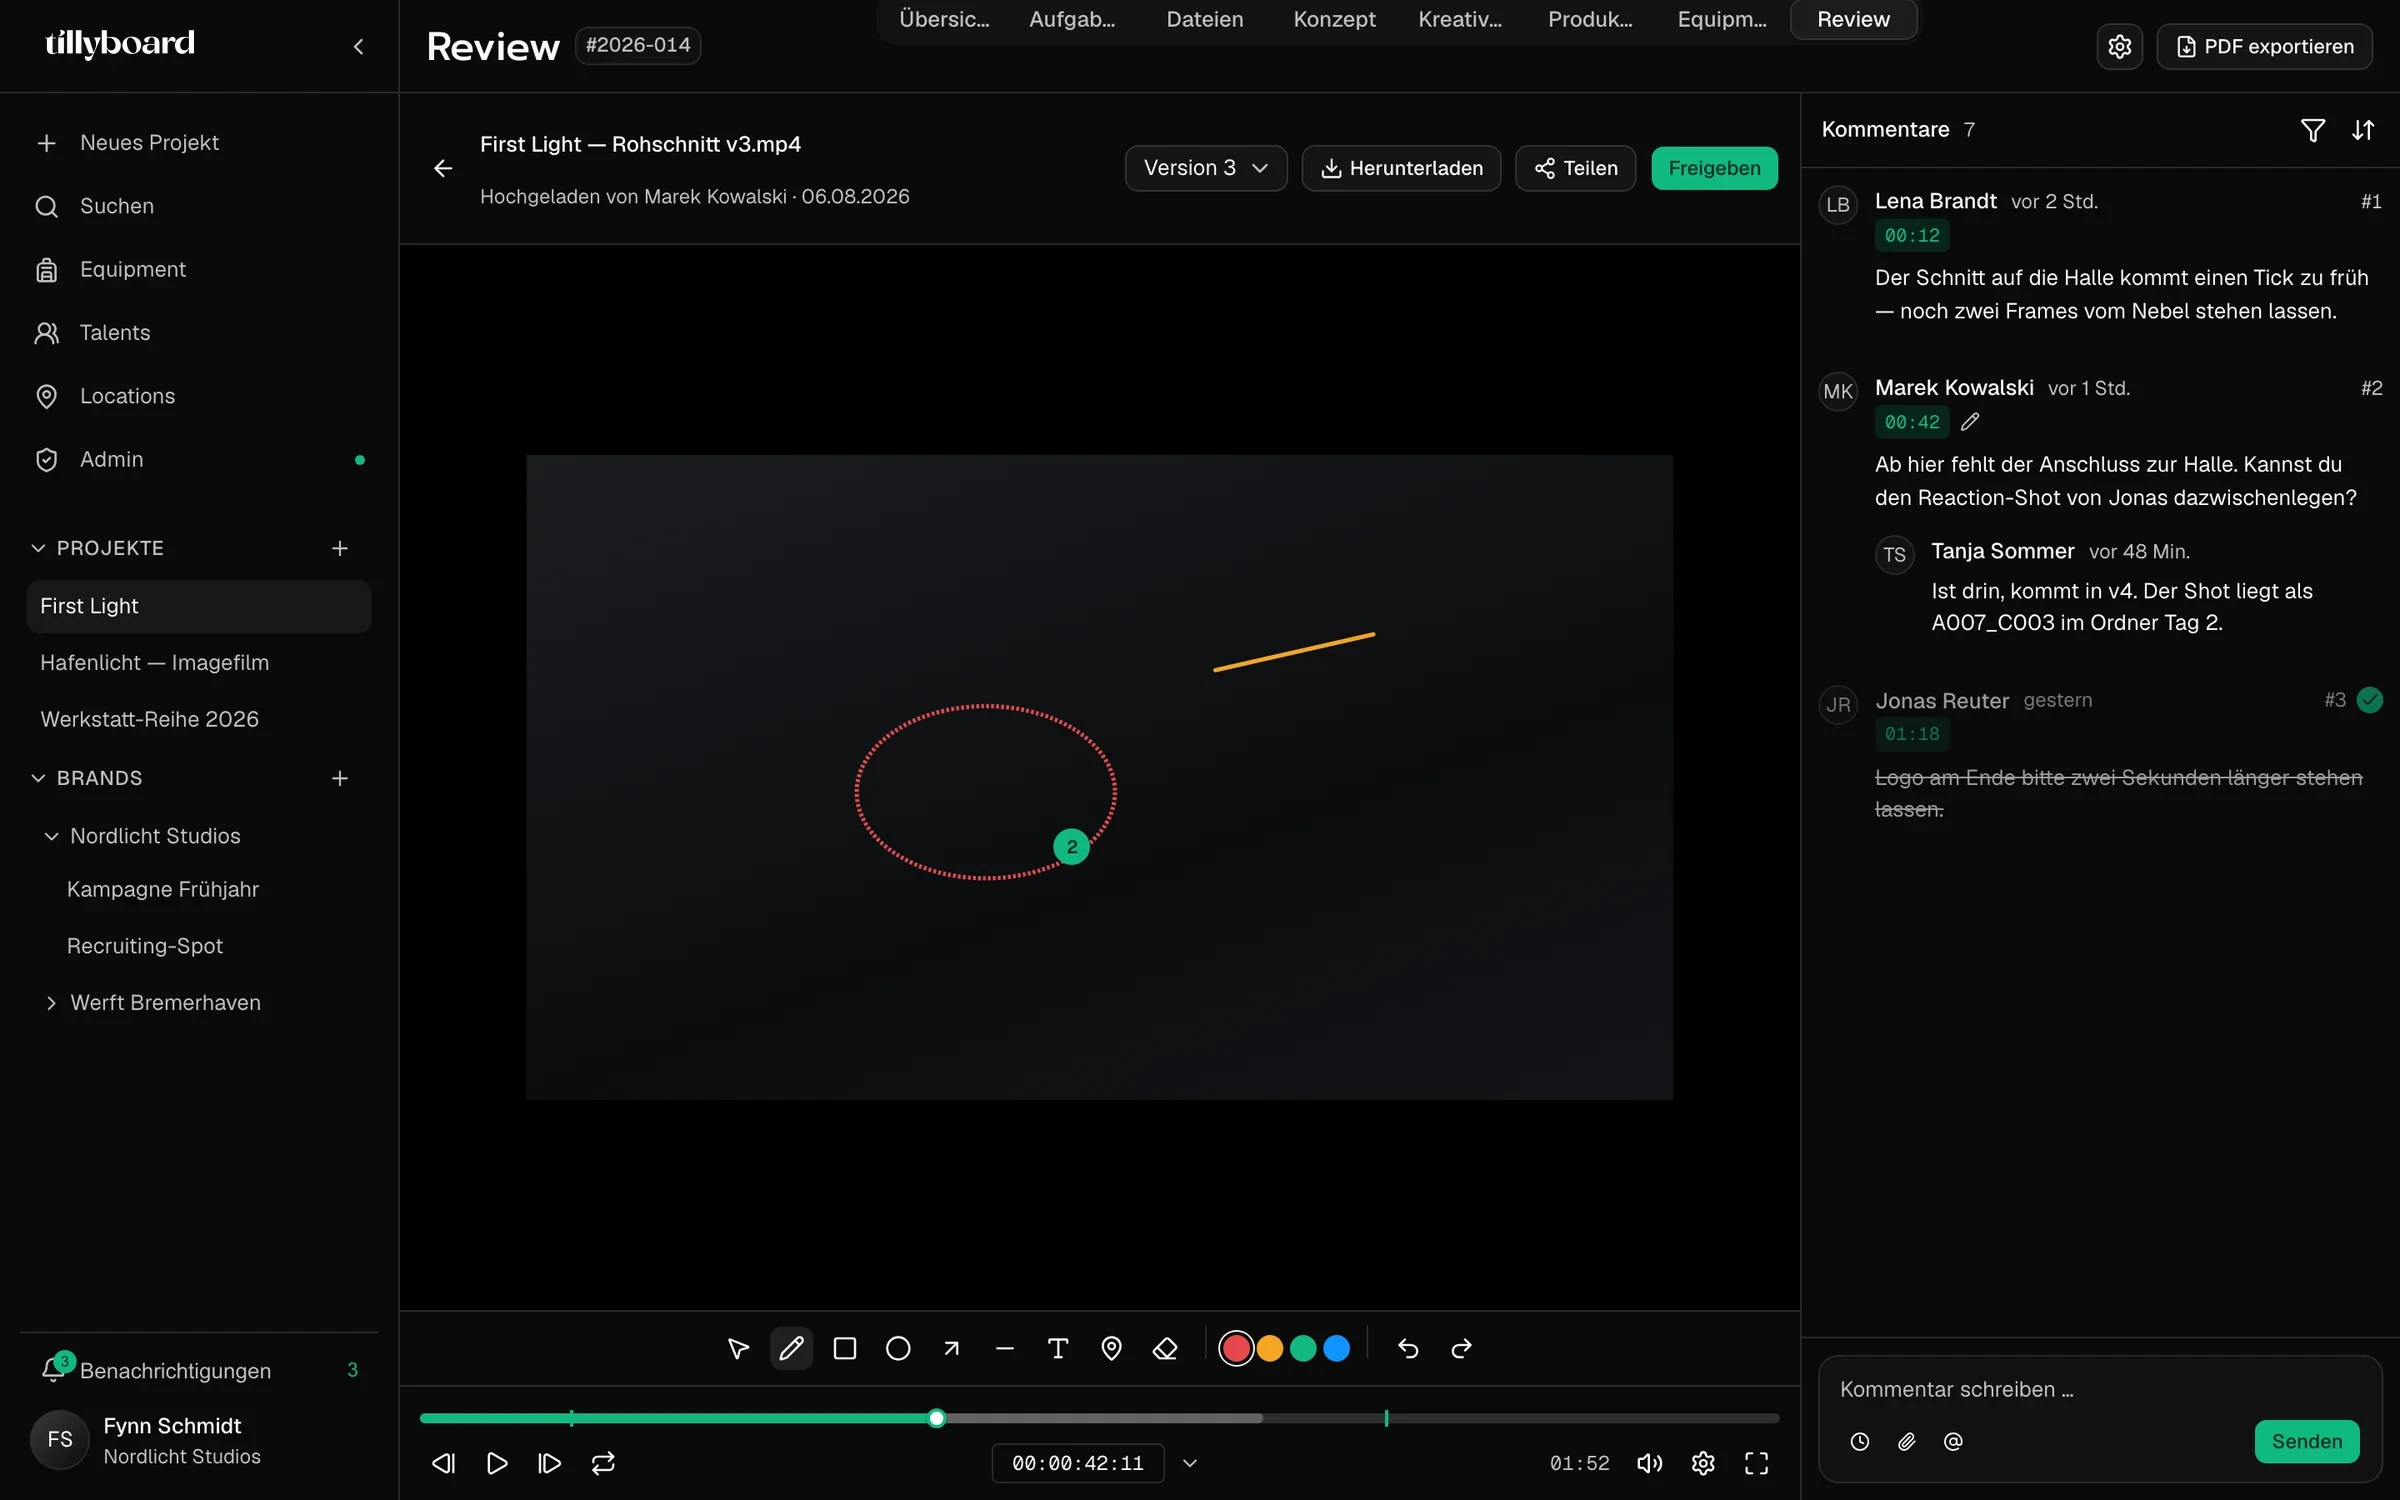The height and width of the screenshot is (1500, 2400).
Task: Collapse the Nordlicht Studios brand
Action: (x=51, y=836)
